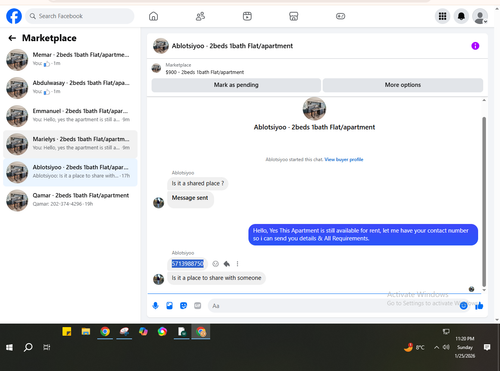500x371 pixels.
Task: Click the Mark as pending button
Action: pyautogui.click(x=236, y=85)
